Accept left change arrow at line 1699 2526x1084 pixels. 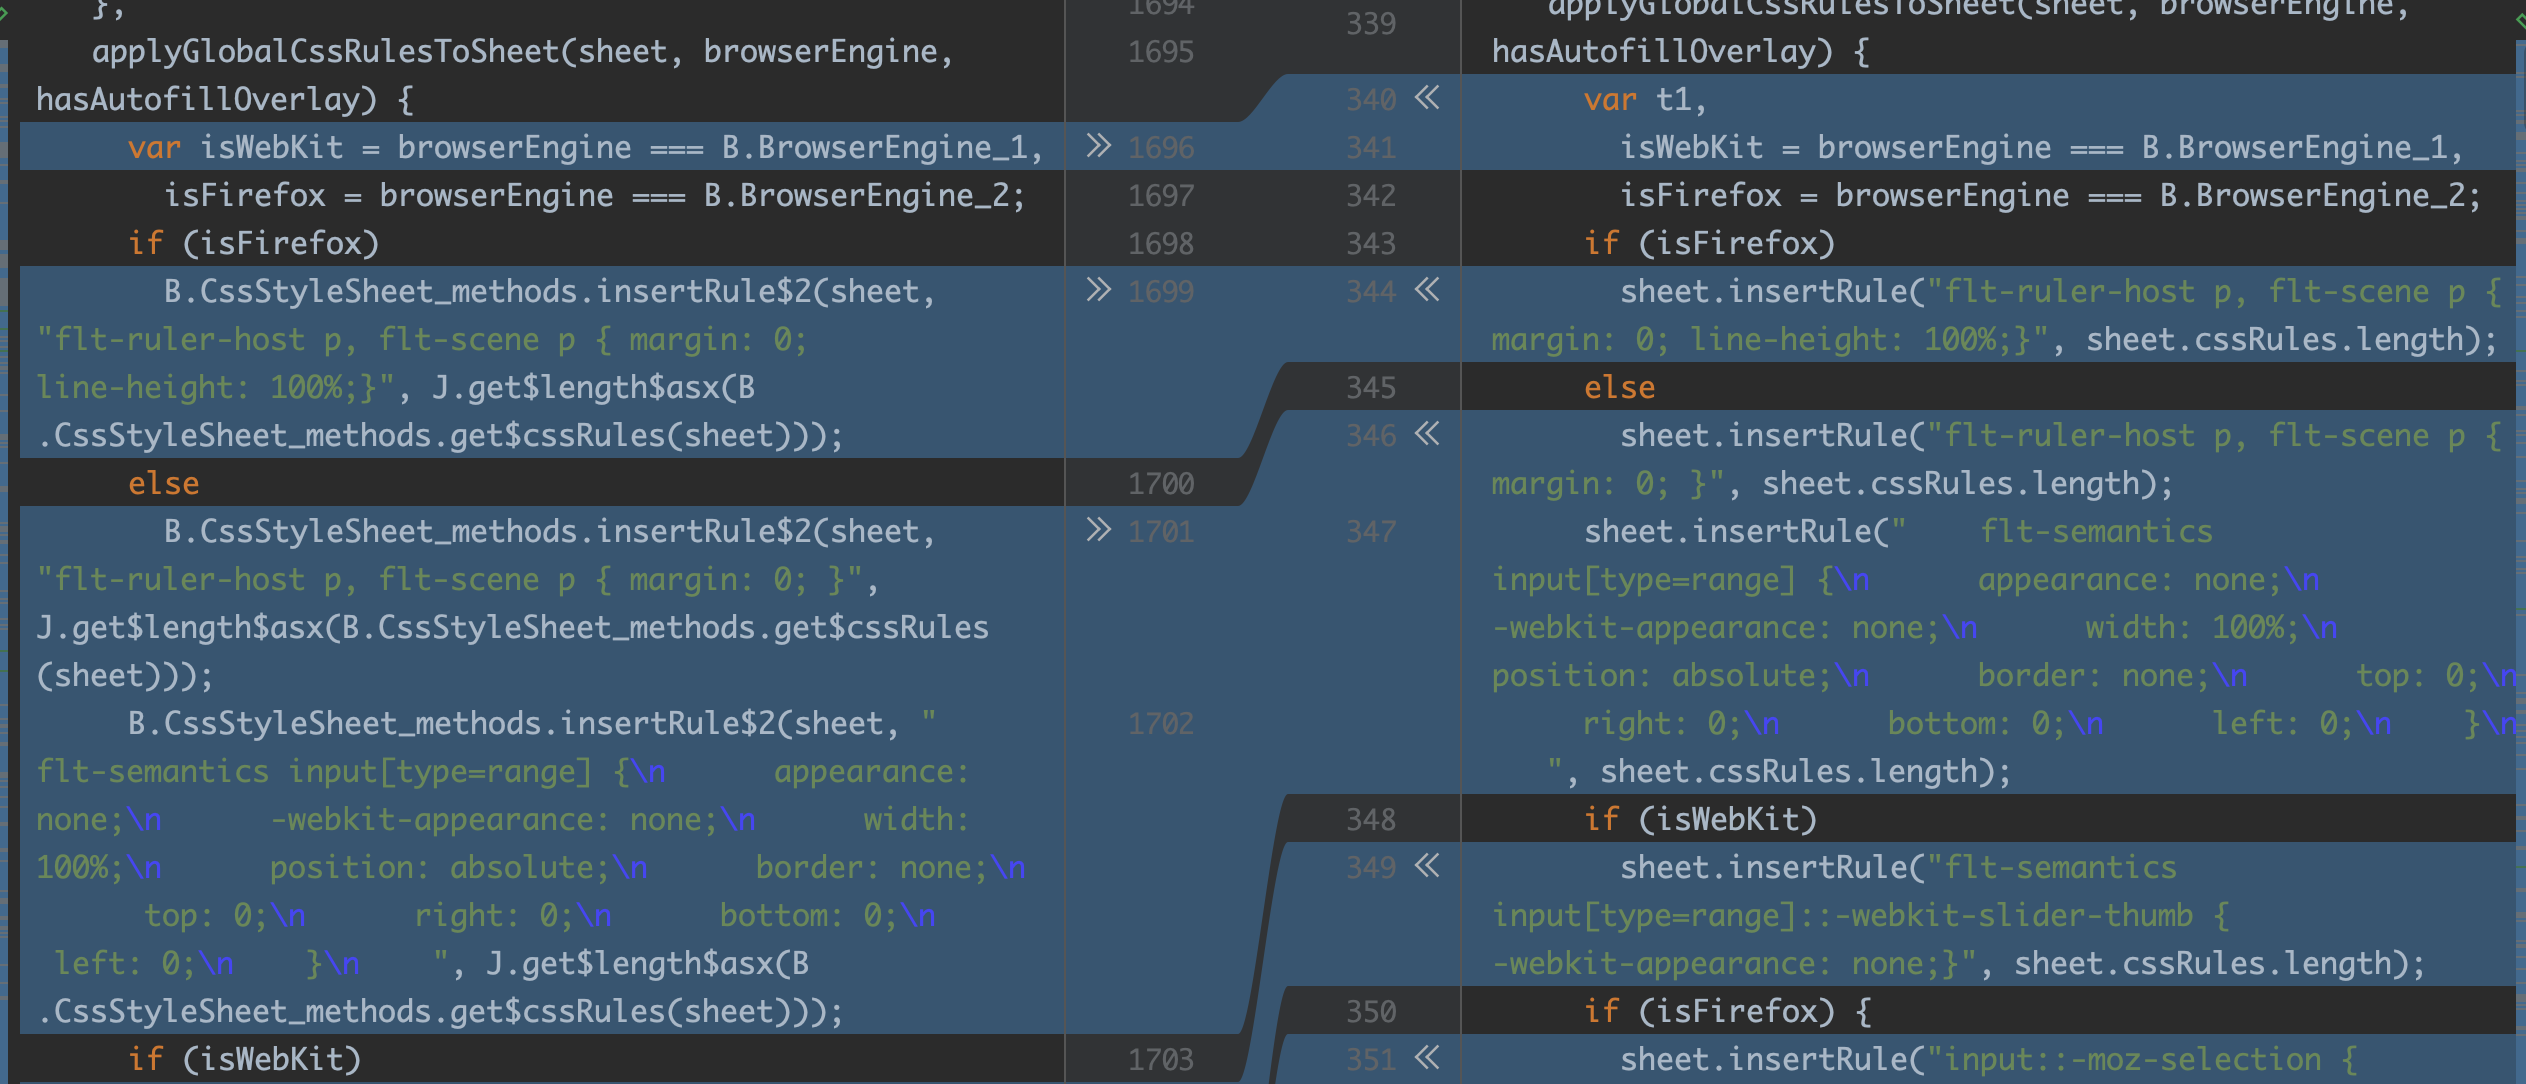[1098, 290]
